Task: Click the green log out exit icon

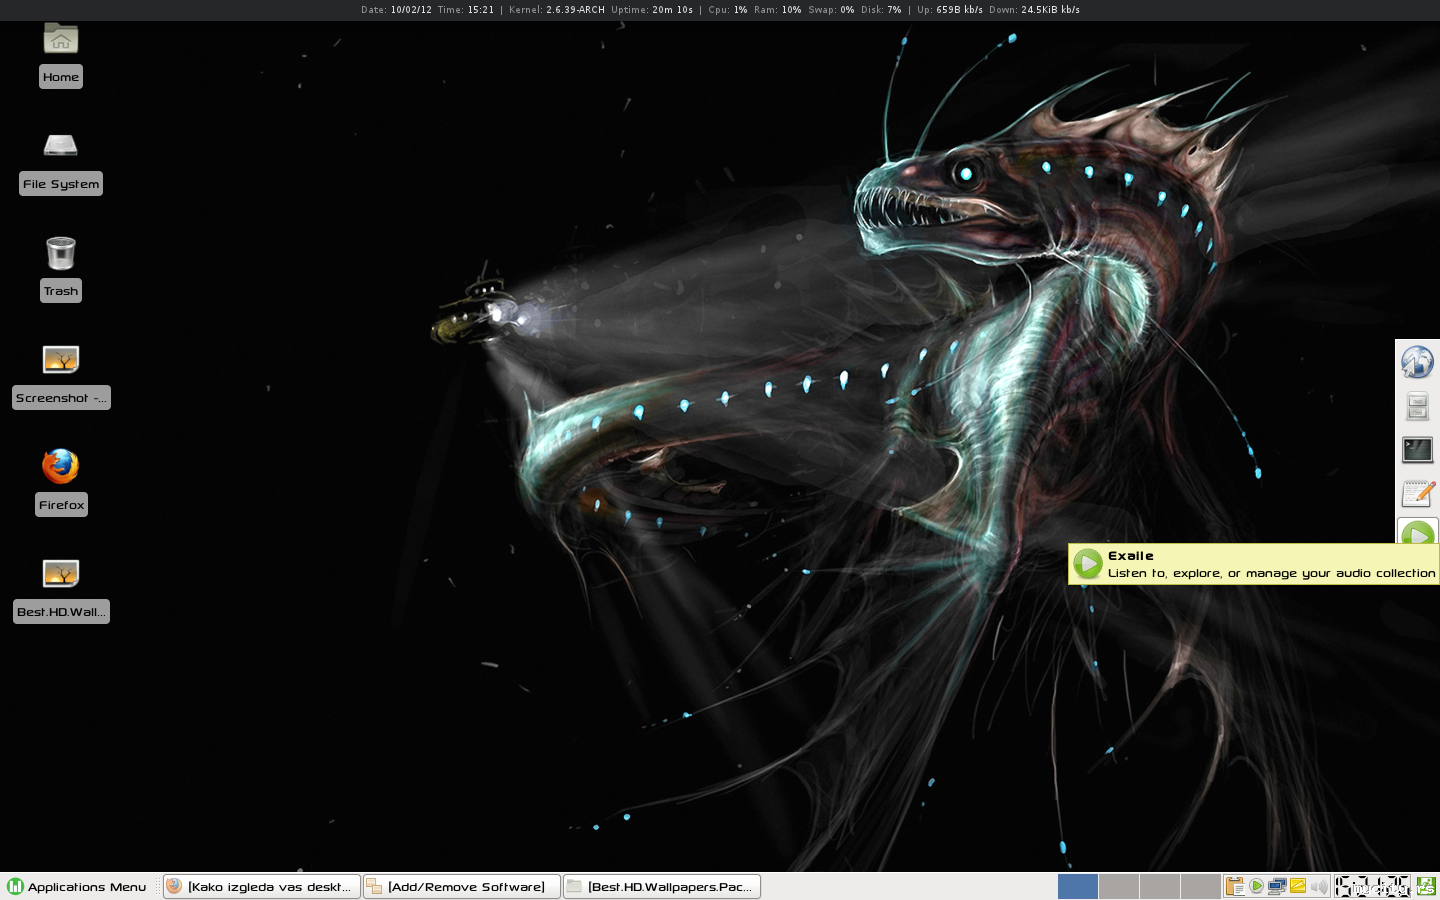Action: click(1426, 887)
